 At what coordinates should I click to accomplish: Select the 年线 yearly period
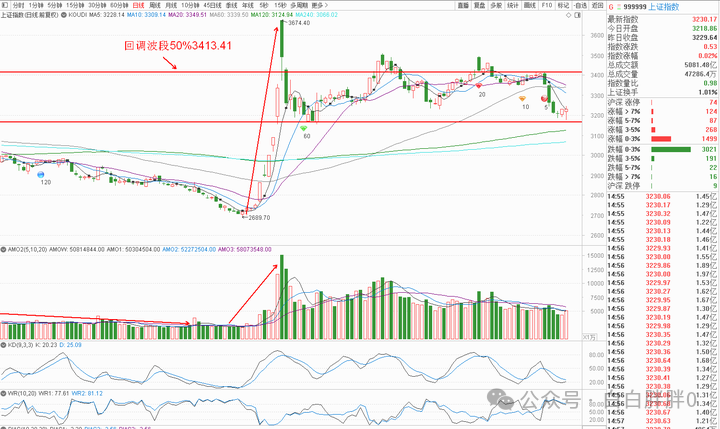tap(248, 5)
